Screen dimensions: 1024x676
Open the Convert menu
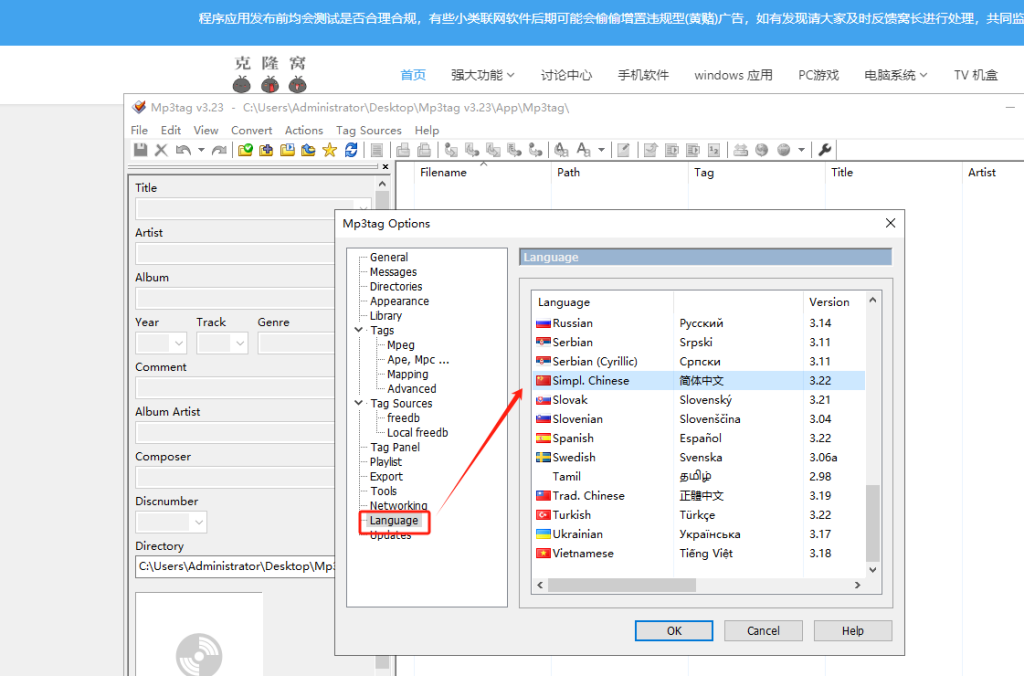(251, 130)
